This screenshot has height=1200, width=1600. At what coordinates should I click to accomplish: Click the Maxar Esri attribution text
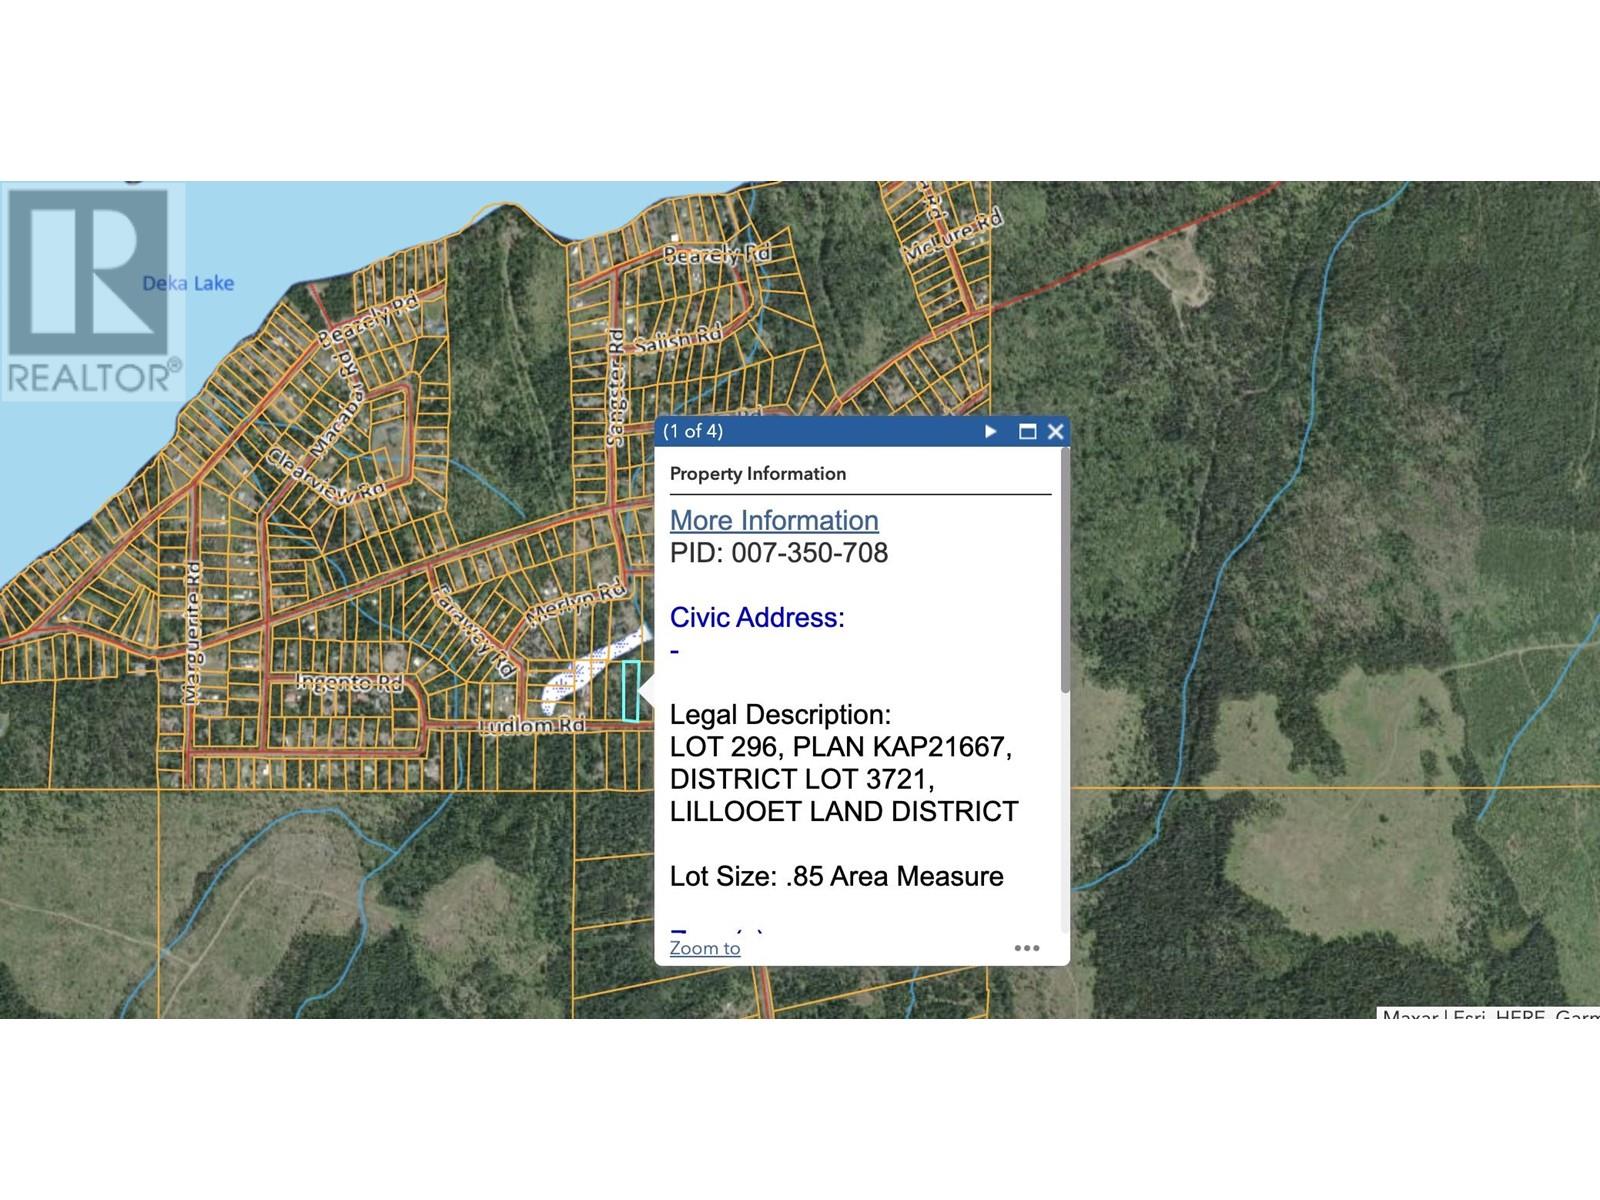[x=1488, y=1015]
